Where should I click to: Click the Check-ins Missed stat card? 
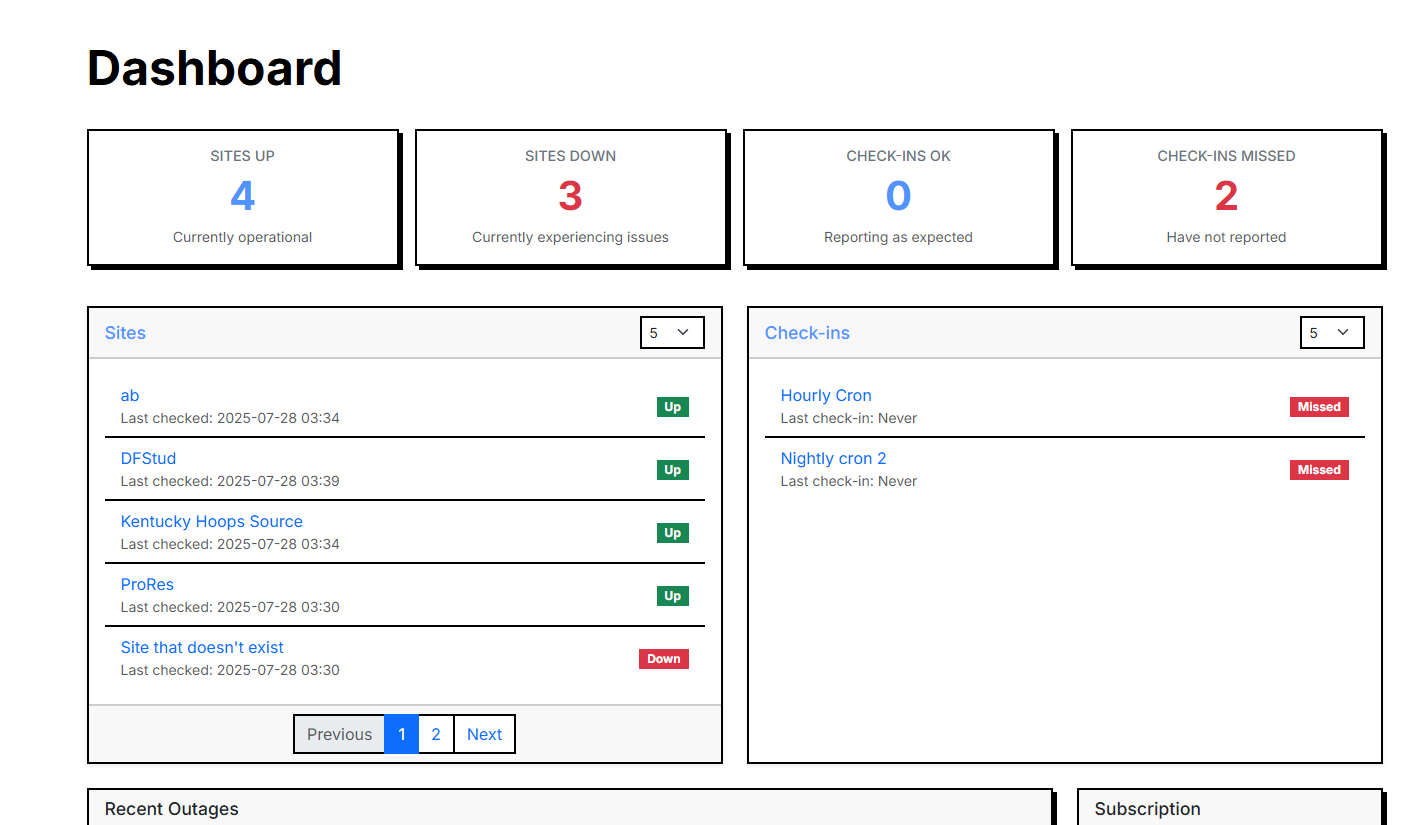pyautogui.click(x=1226, y=197)
